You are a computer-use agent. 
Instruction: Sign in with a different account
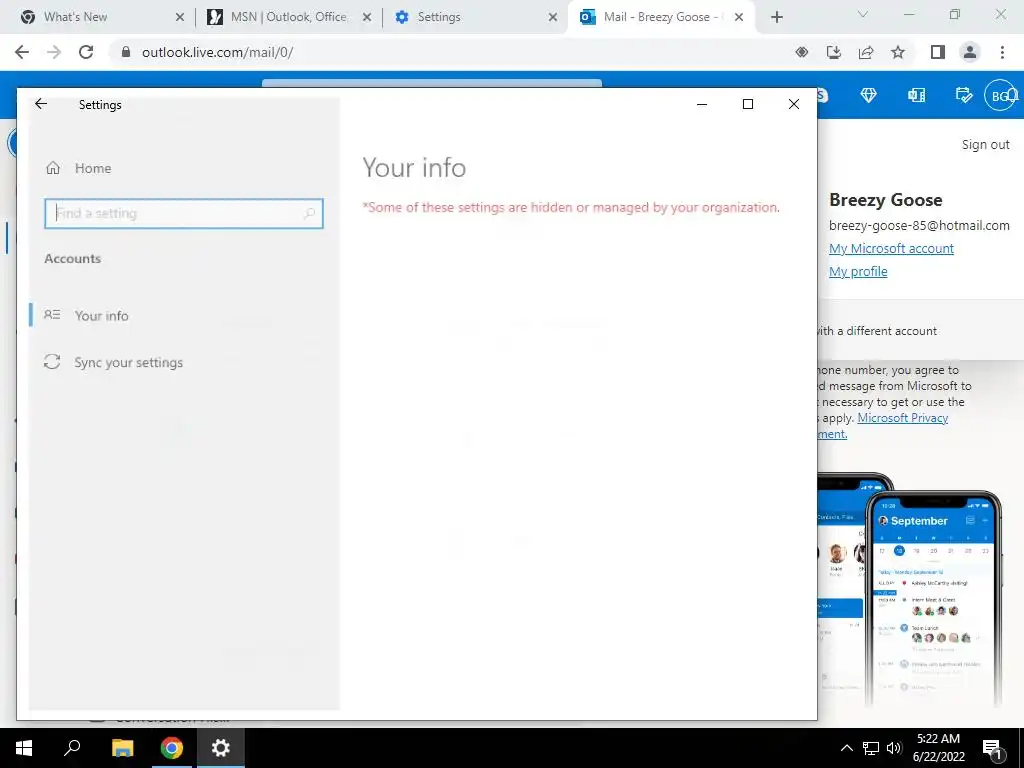[x=877, y=330]
